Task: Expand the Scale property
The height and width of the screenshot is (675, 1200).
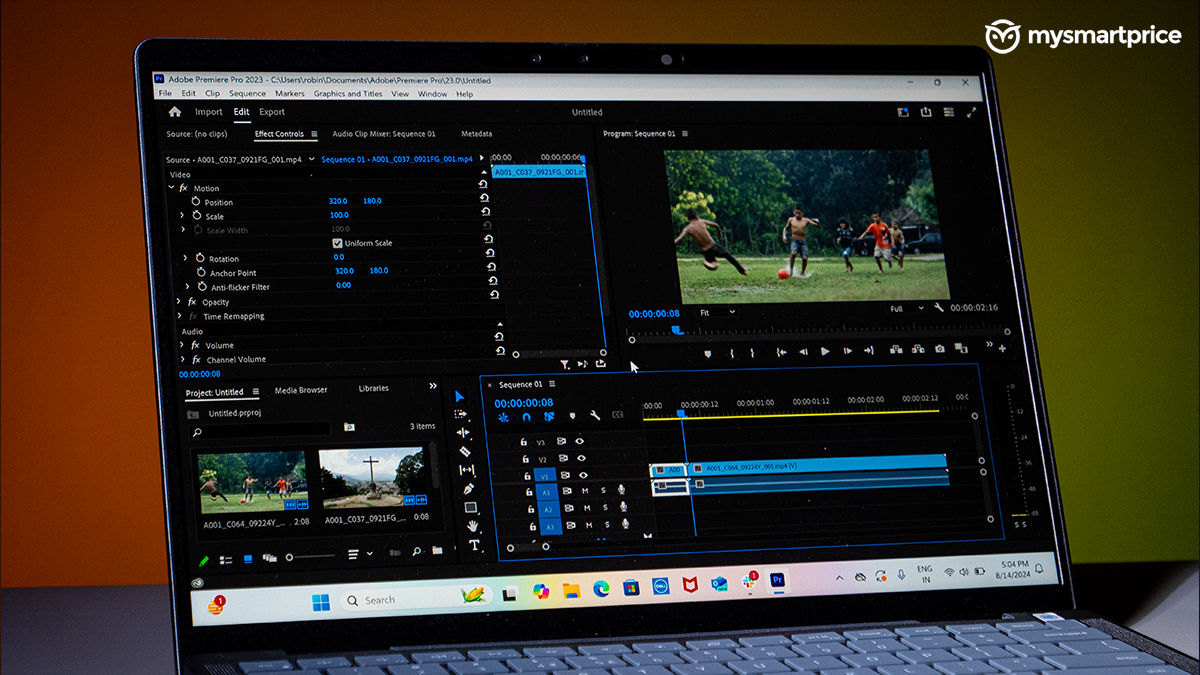Action: [x=182, y=216]
